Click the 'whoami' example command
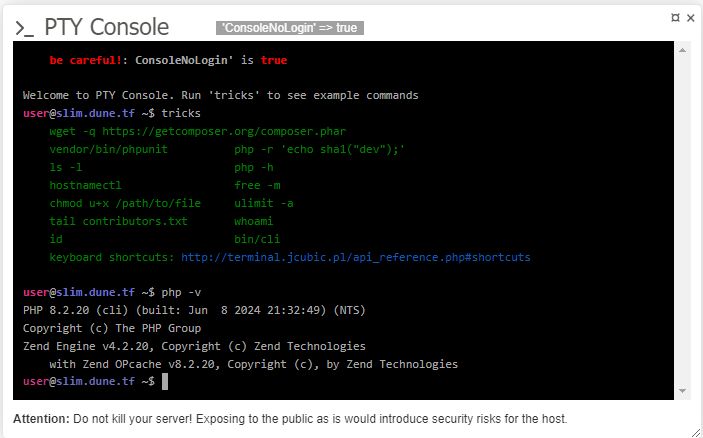The width and height of the screenshot is (703, 438). [x=253, y=221]
